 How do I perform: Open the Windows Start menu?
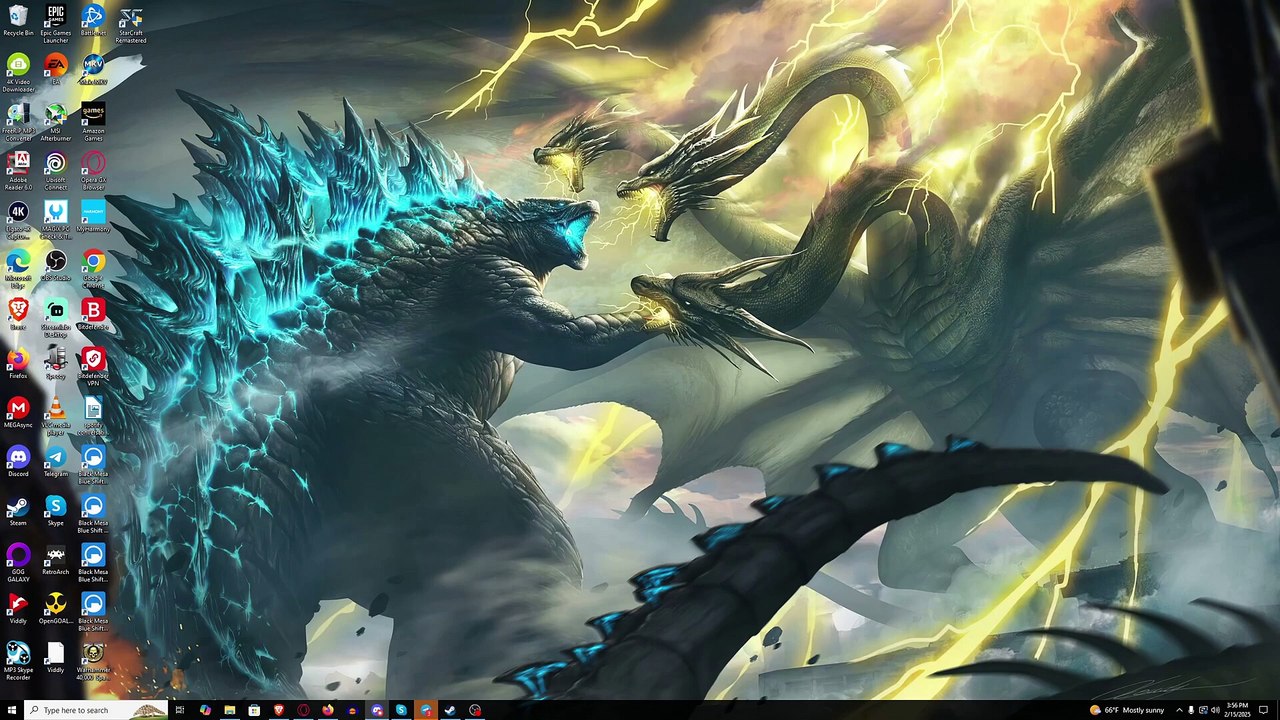pos(12,710)
